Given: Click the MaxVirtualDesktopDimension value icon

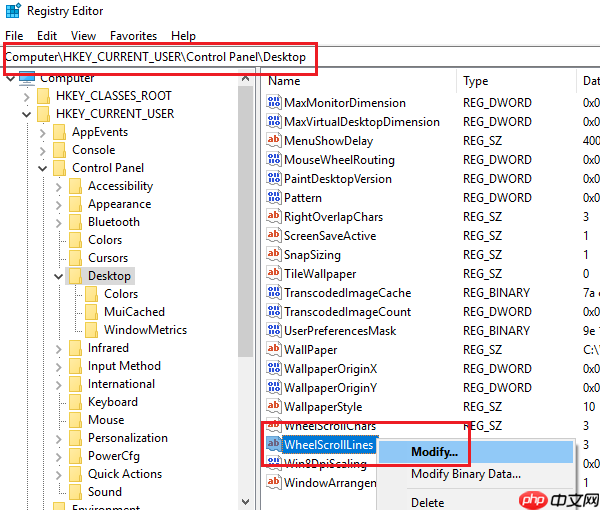Looking at the screenshot, I should click(274, 121).
